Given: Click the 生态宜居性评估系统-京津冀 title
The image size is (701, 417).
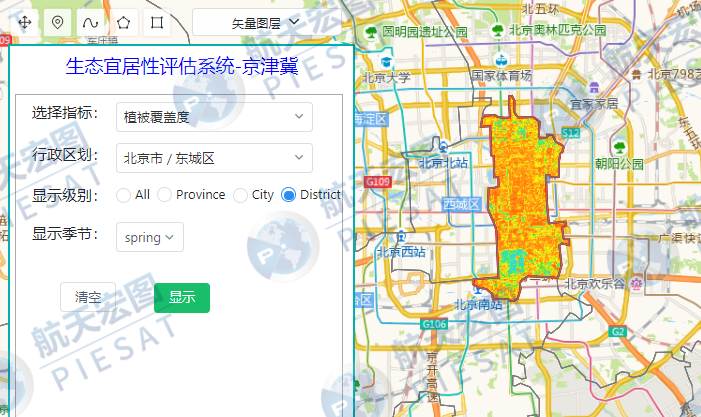Looking at the screenshot, I should coord(182,67).
